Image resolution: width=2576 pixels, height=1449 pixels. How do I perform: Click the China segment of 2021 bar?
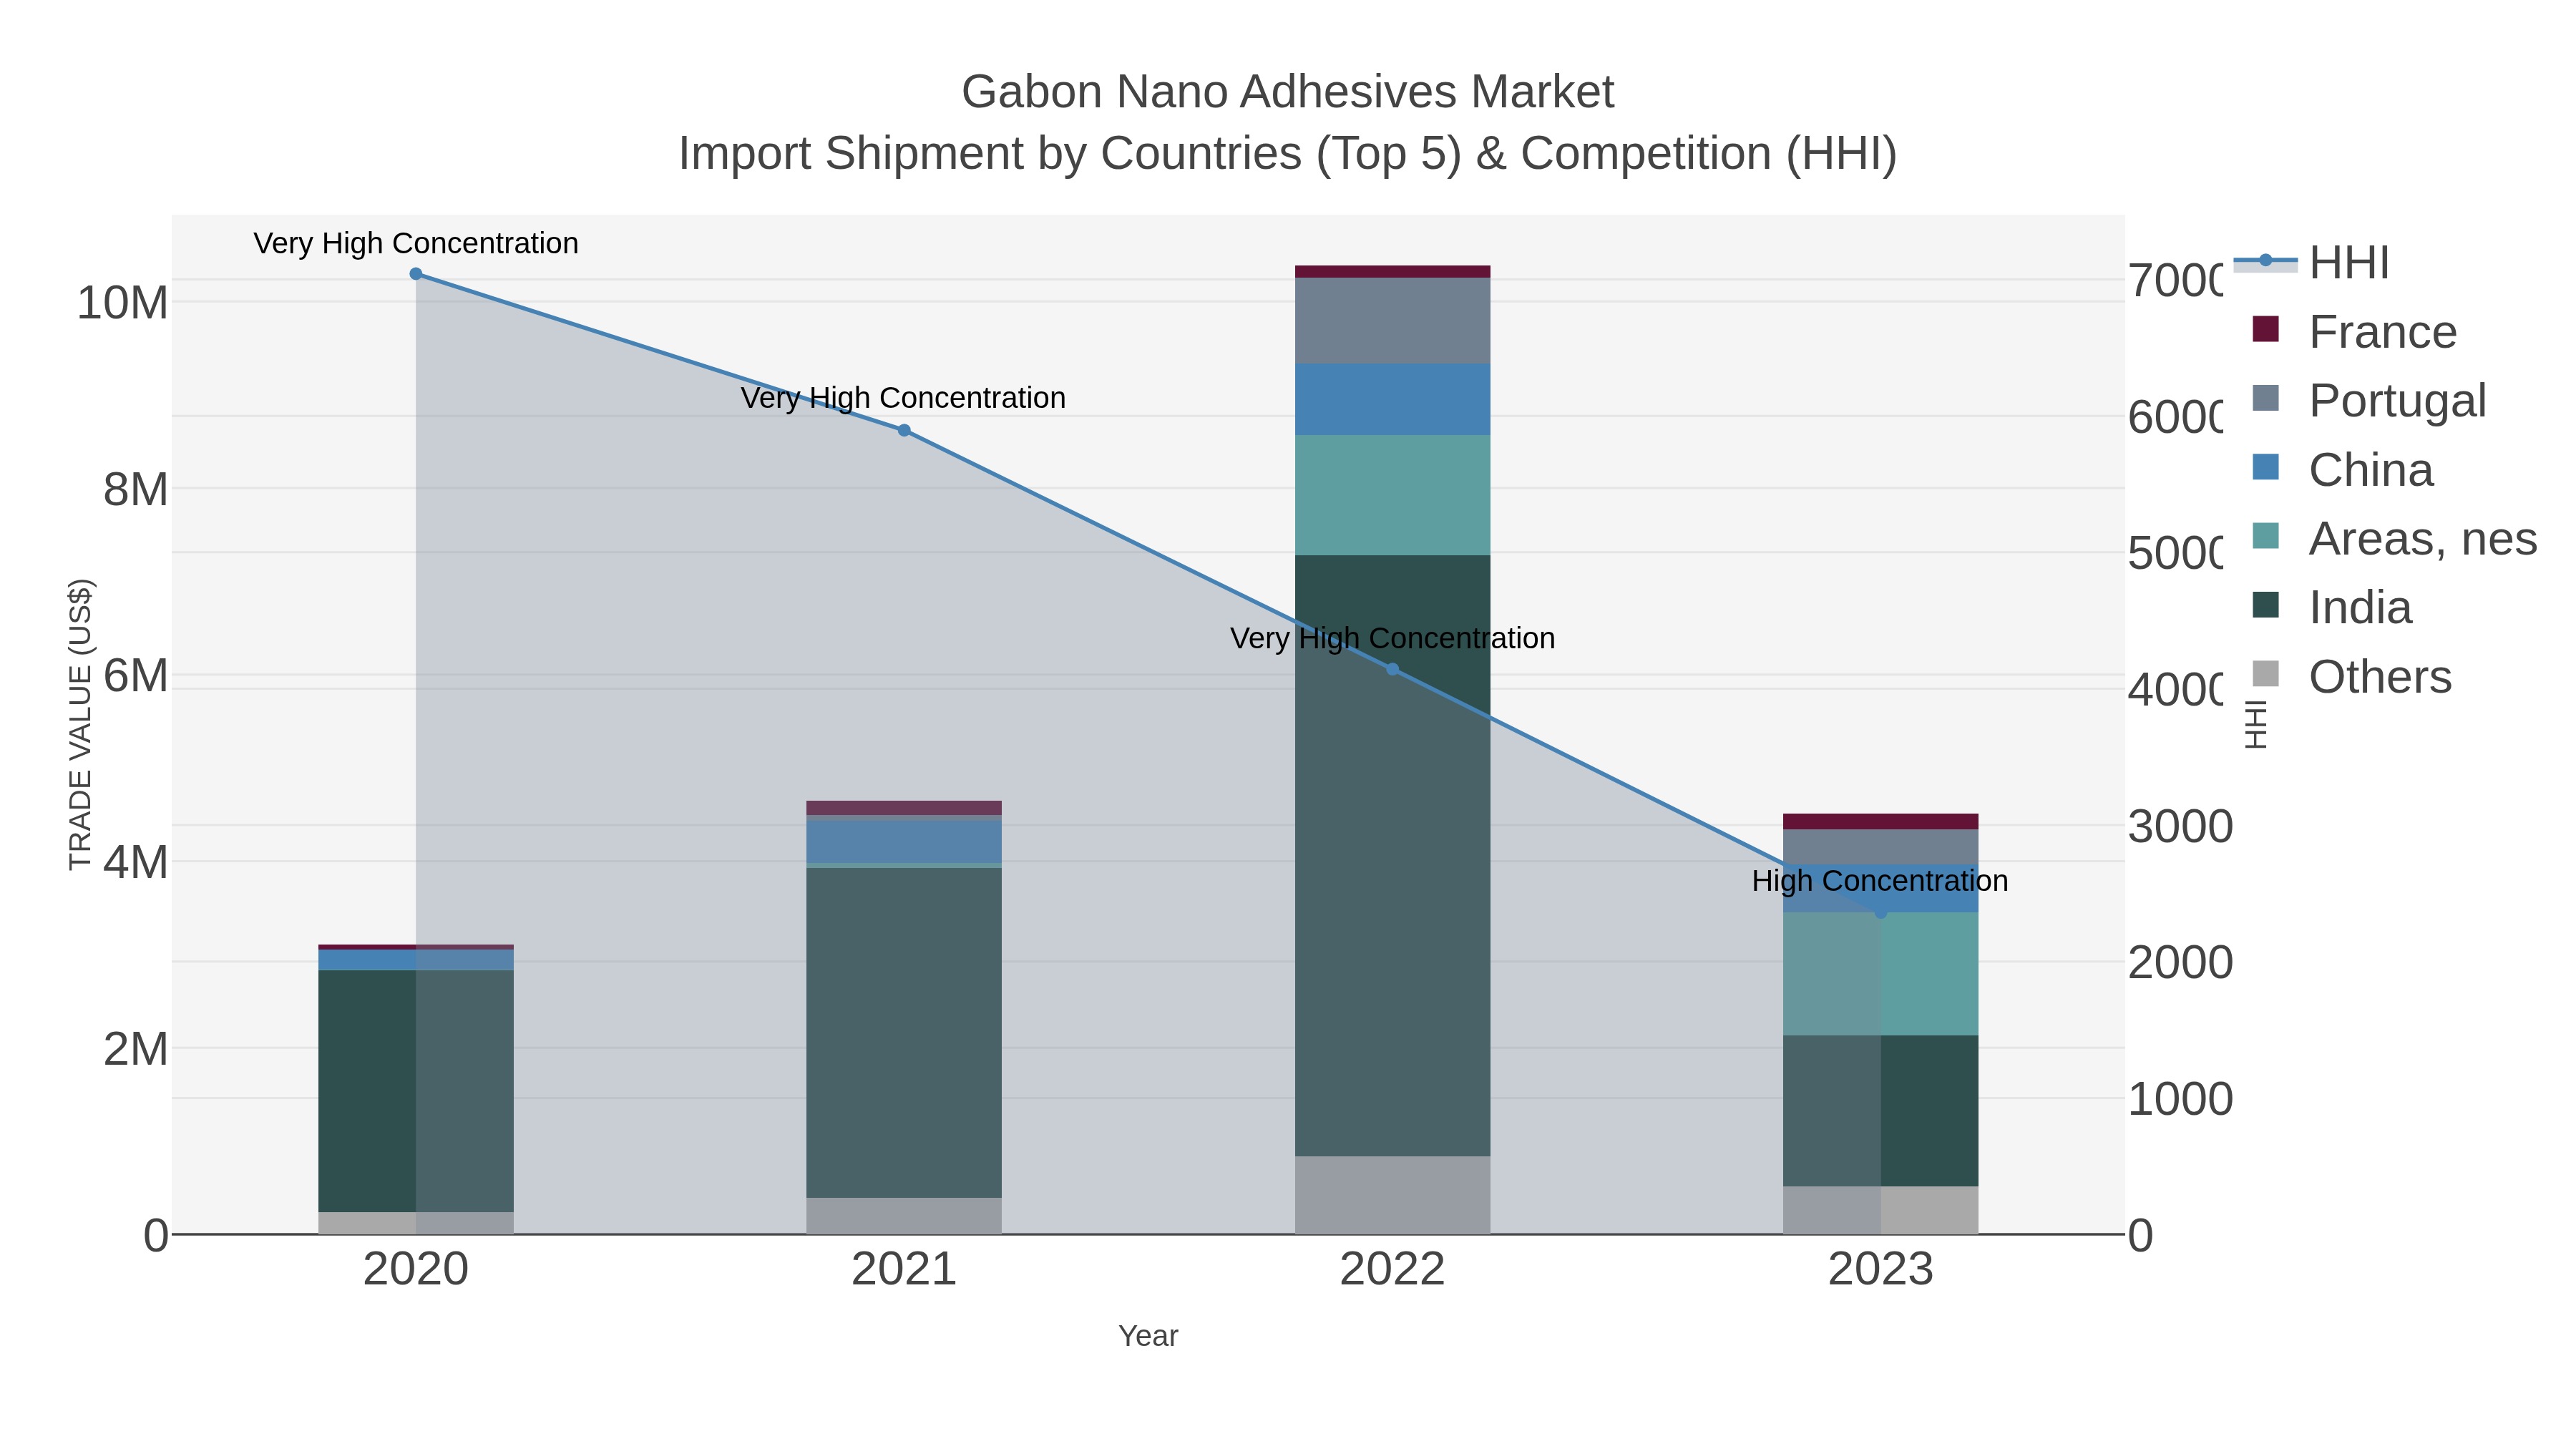tap(904, 842)
